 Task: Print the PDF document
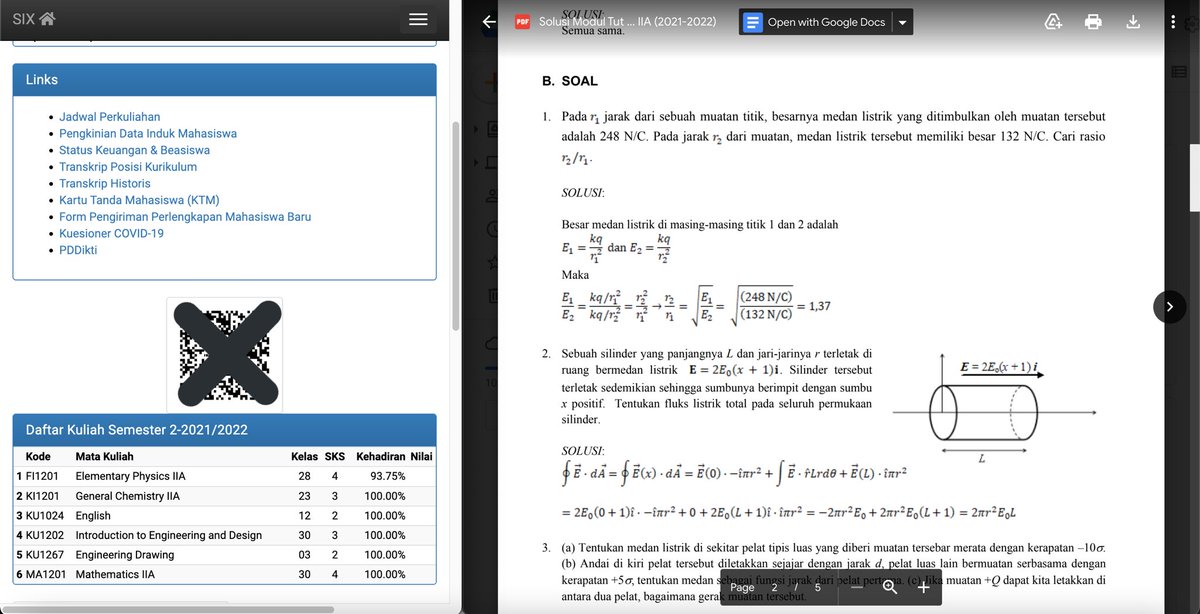click(x=1093, y=22)
